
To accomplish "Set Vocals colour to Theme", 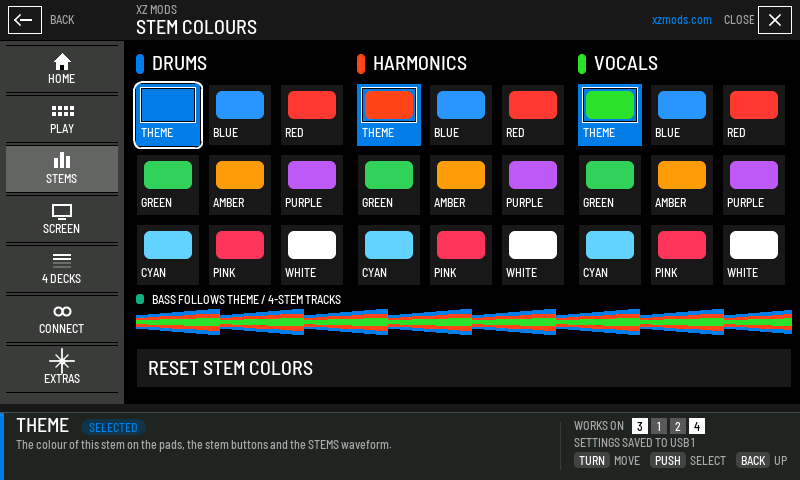I will 610,115.
